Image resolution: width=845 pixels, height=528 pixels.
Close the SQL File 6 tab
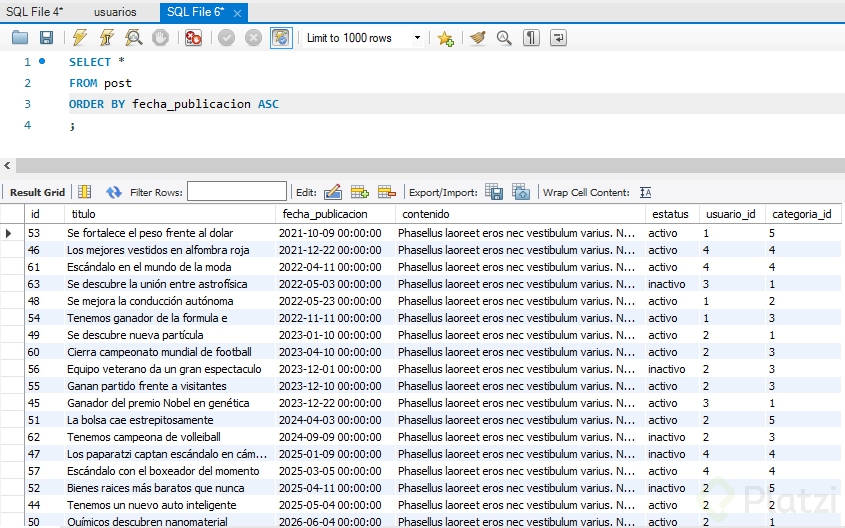pyautogui.click(x=237, y=13)
